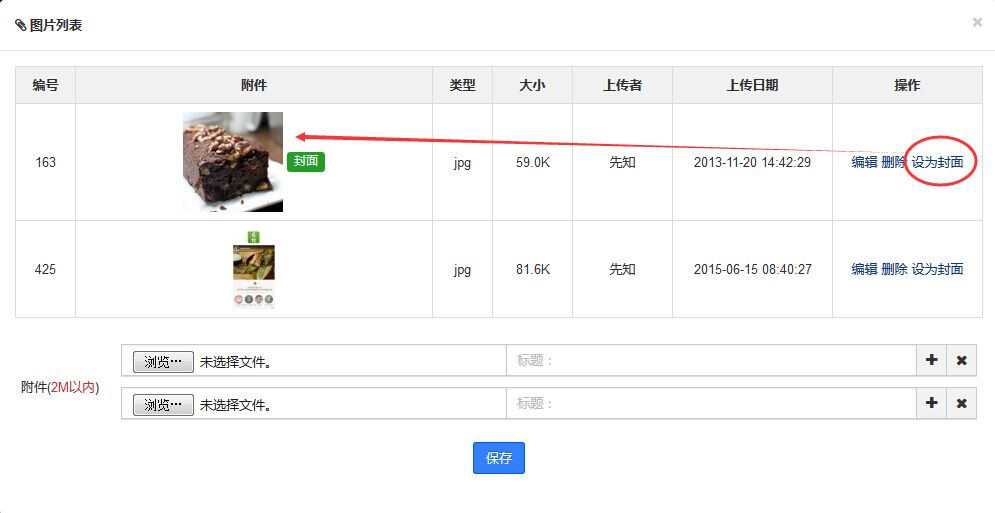Focus the first 标题 input field
Viewport: 995px width, 513px height.
pyautogui.click(x=711, y=360)
